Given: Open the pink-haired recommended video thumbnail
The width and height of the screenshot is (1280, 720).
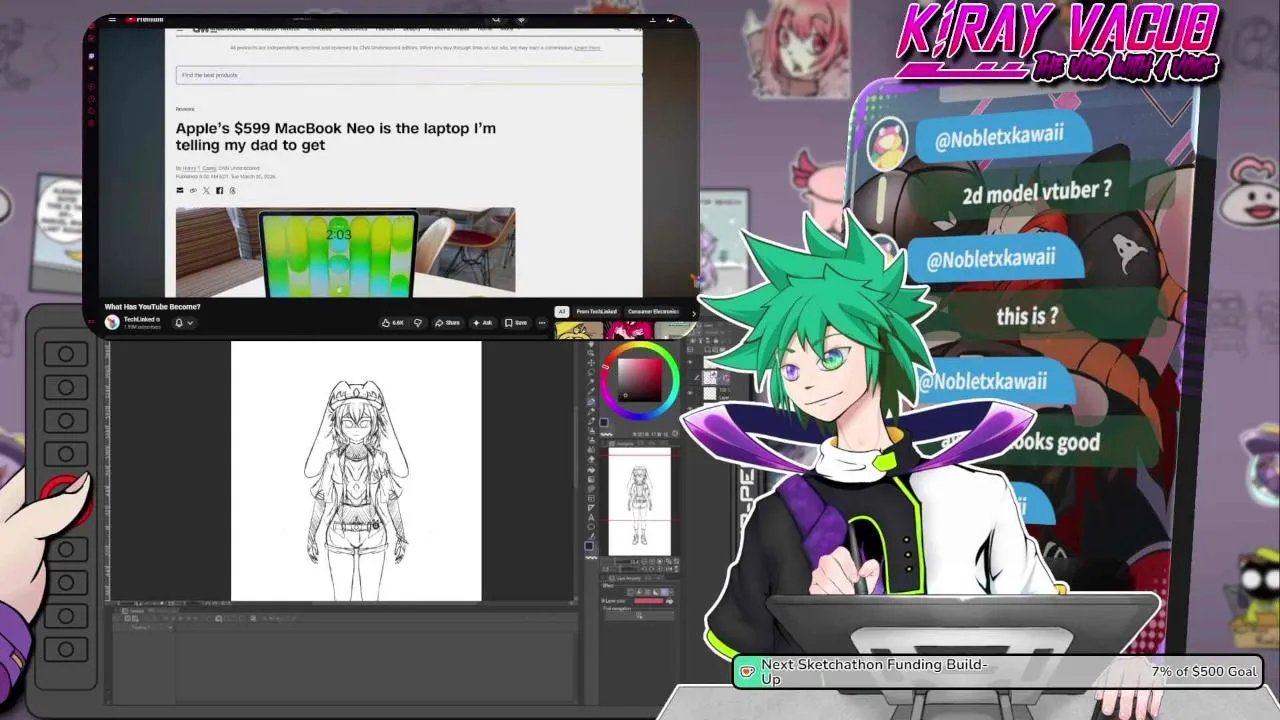Looking at the screenshot, I should tap(628, 331).
